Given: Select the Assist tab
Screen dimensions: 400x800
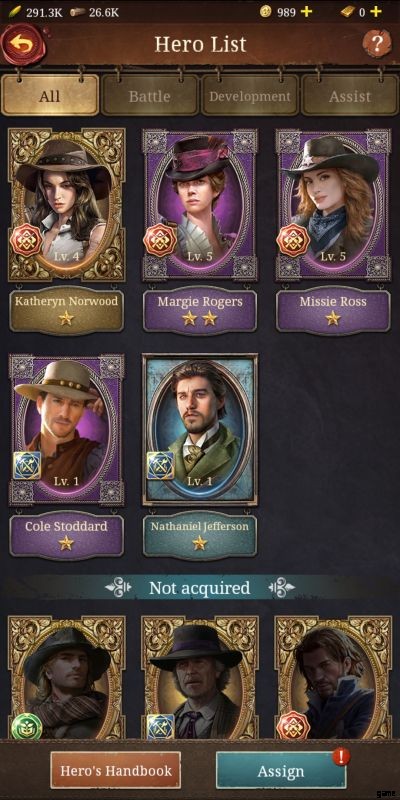Looking at the screenshot, I should coord(350,96).
